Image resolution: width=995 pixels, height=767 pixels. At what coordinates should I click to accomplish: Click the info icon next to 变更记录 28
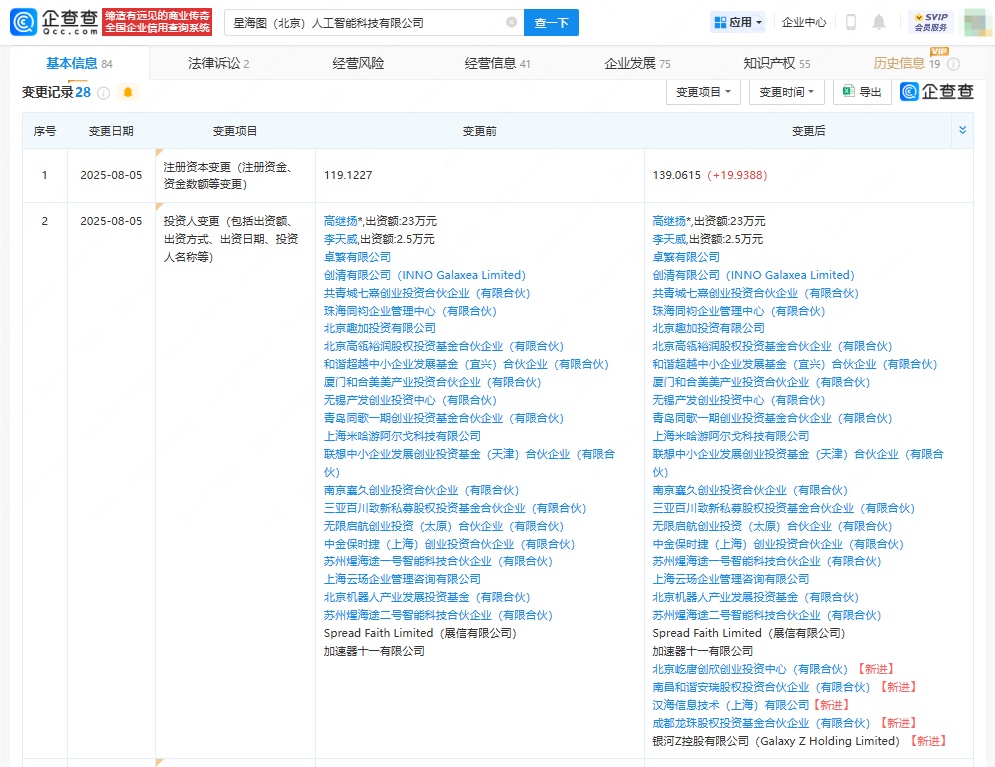coord(103,93)
